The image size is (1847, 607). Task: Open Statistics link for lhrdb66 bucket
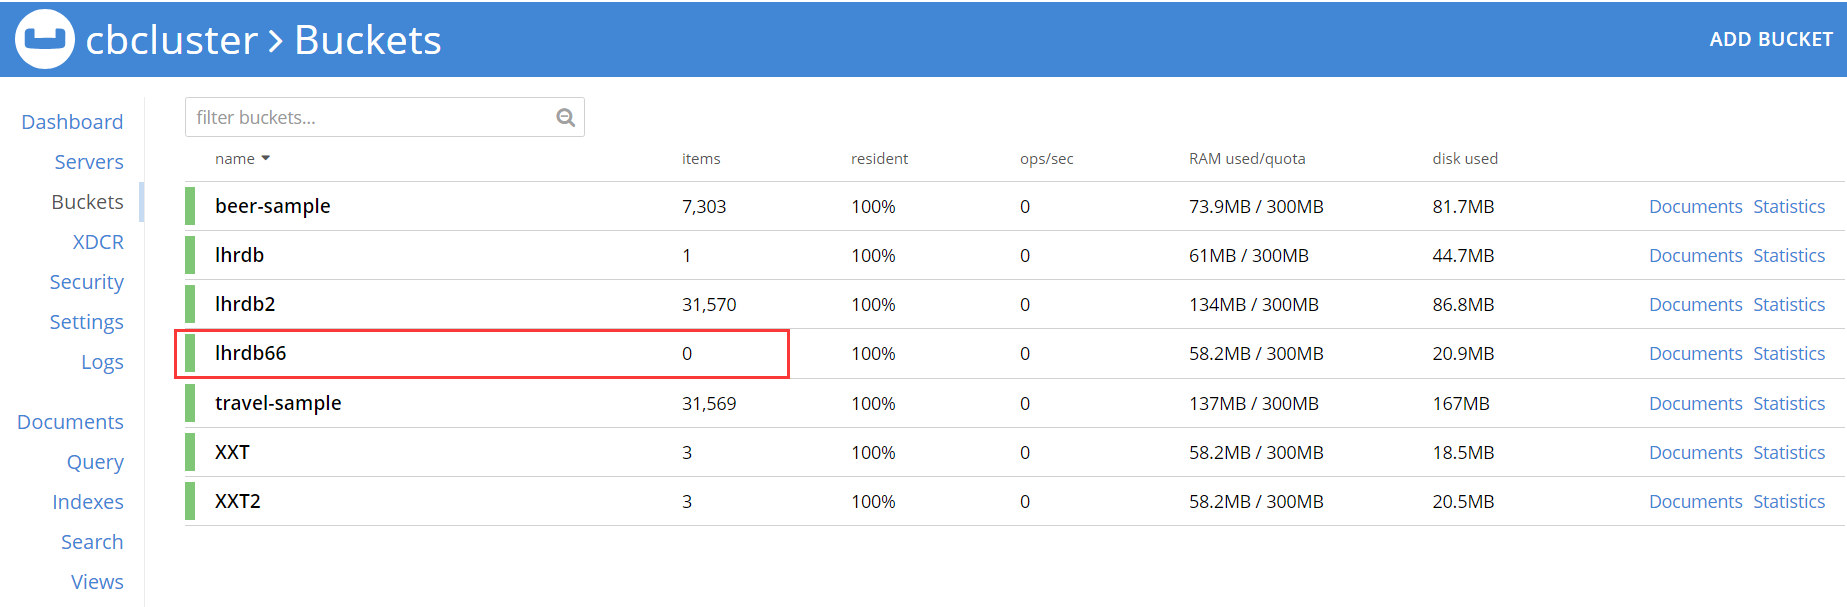click(x=1789, y=353)
